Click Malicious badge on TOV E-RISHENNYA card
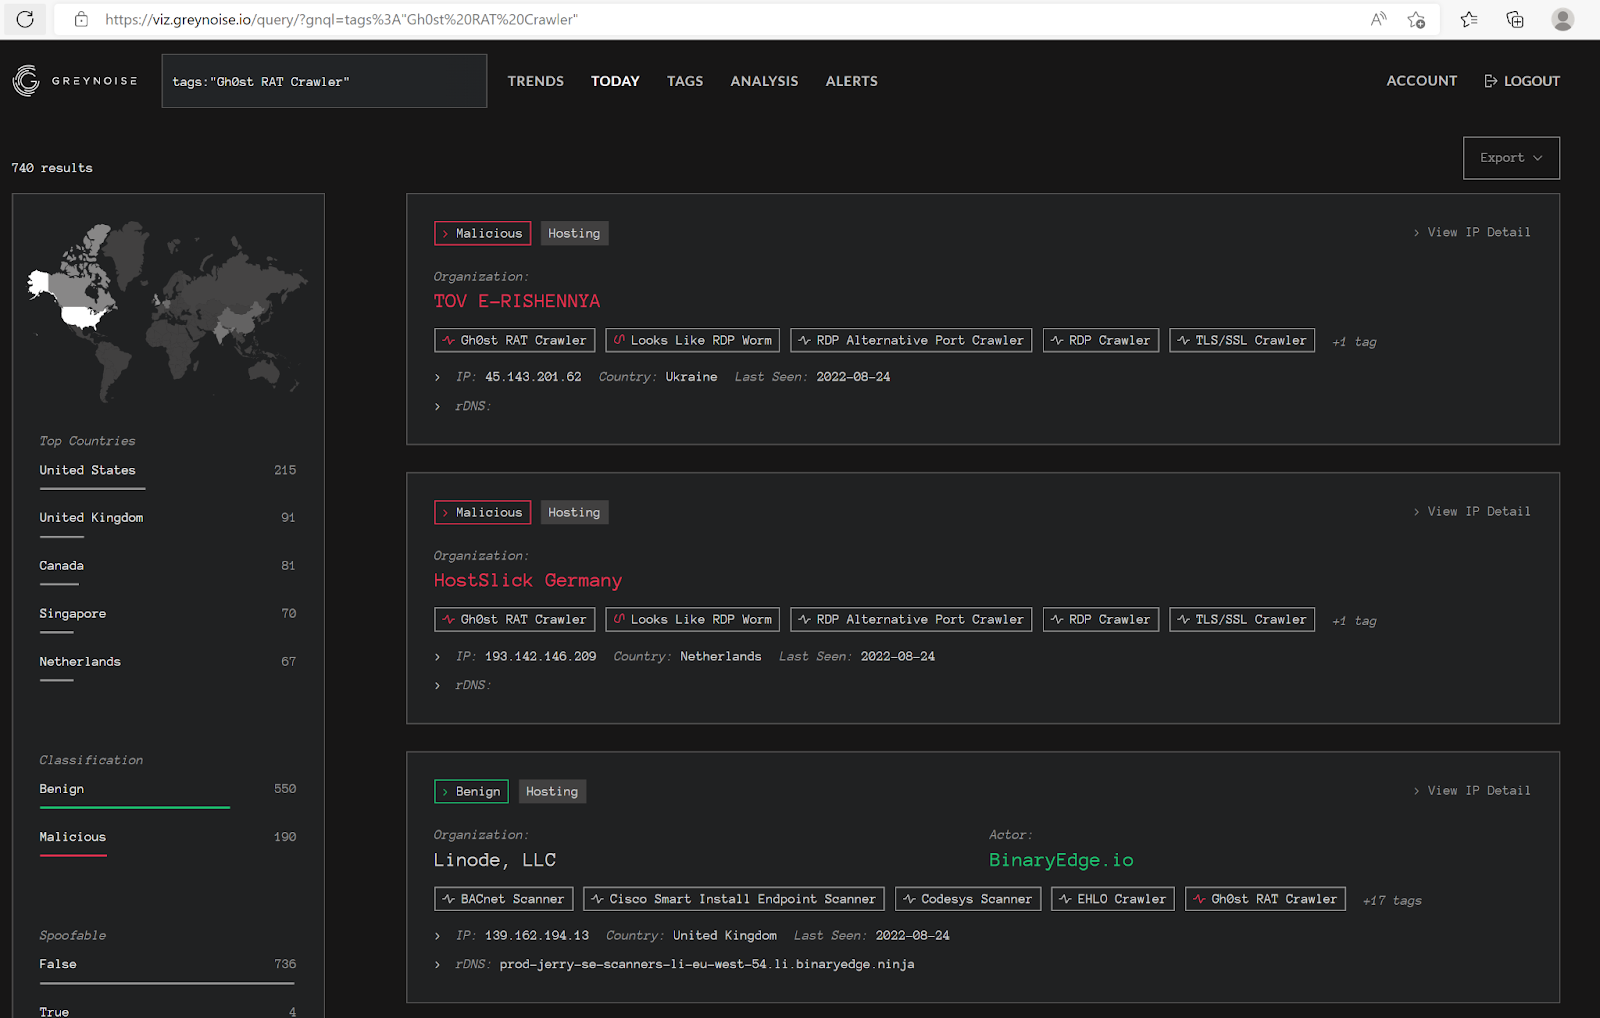The image size is (1600, 1018). 482,233
